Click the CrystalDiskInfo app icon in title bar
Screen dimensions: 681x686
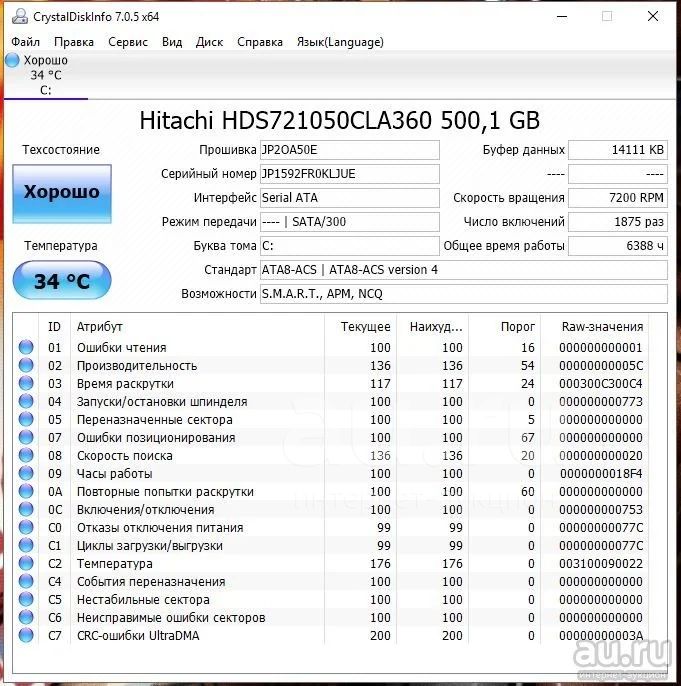pos(20,17)
